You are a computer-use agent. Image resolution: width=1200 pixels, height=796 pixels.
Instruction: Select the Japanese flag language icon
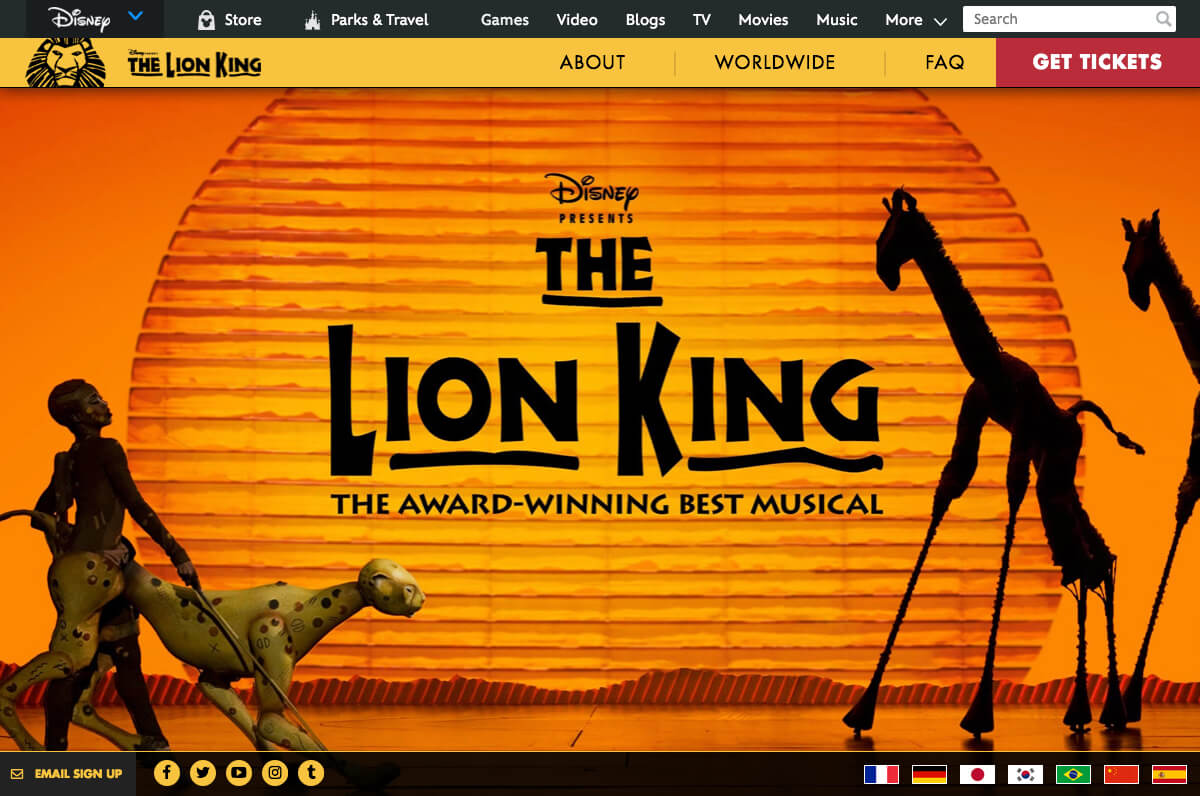click(977, 774)
